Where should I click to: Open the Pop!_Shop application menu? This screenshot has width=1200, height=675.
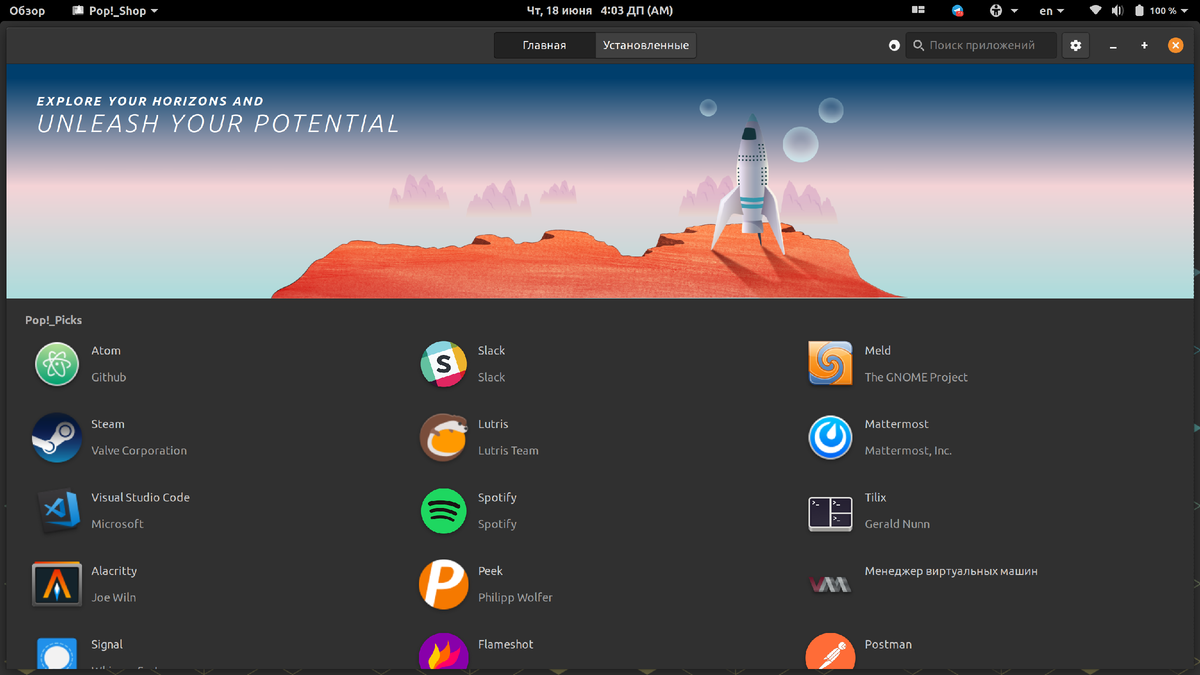click(x=116, y=11)
